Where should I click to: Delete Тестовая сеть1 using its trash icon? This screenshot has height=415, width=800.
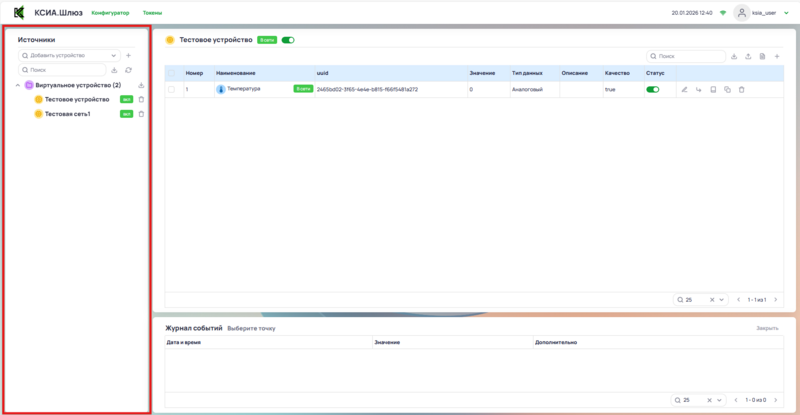[141, 114]
